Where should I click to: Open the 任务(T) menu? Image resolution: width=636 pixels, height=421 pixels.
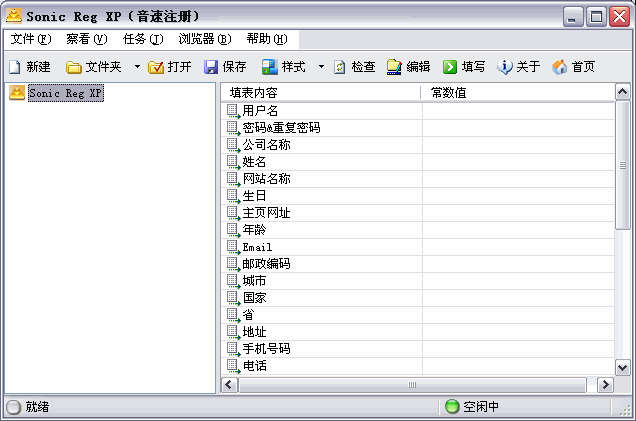(x=143, y=39)
